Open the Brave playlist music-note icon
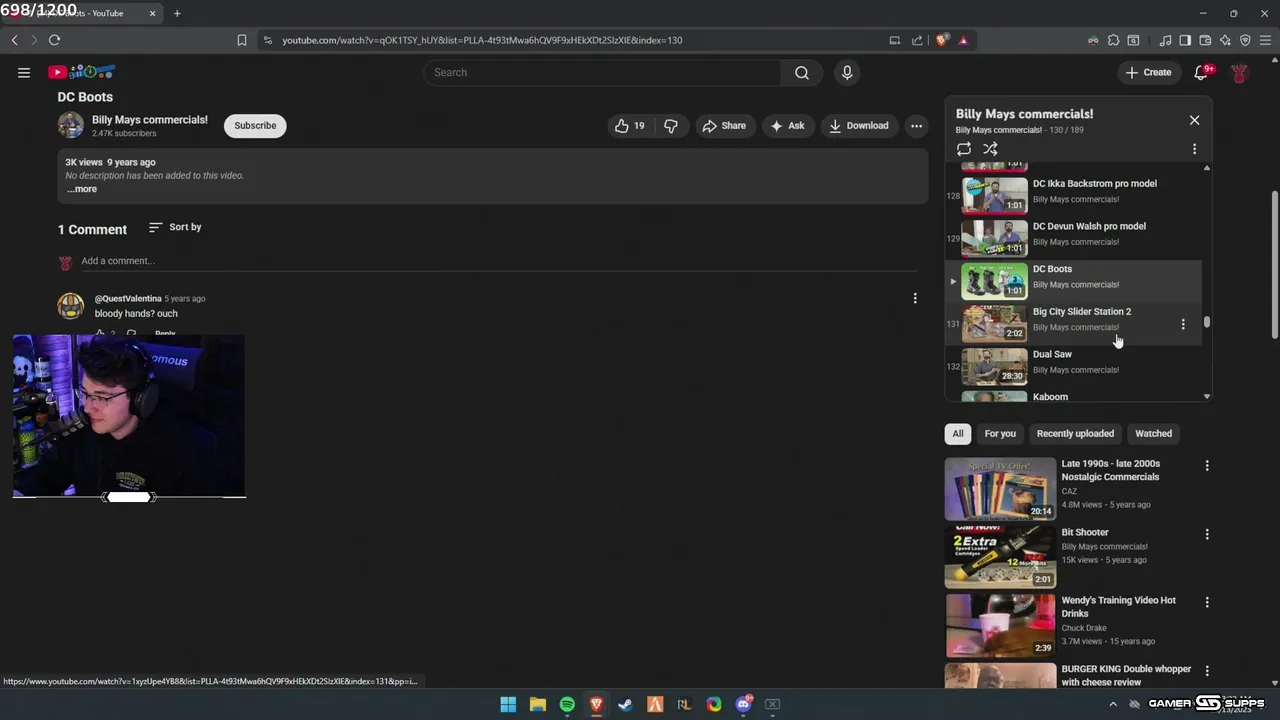The width and height of the screenshot is (1280, 720). [1165, 40]
